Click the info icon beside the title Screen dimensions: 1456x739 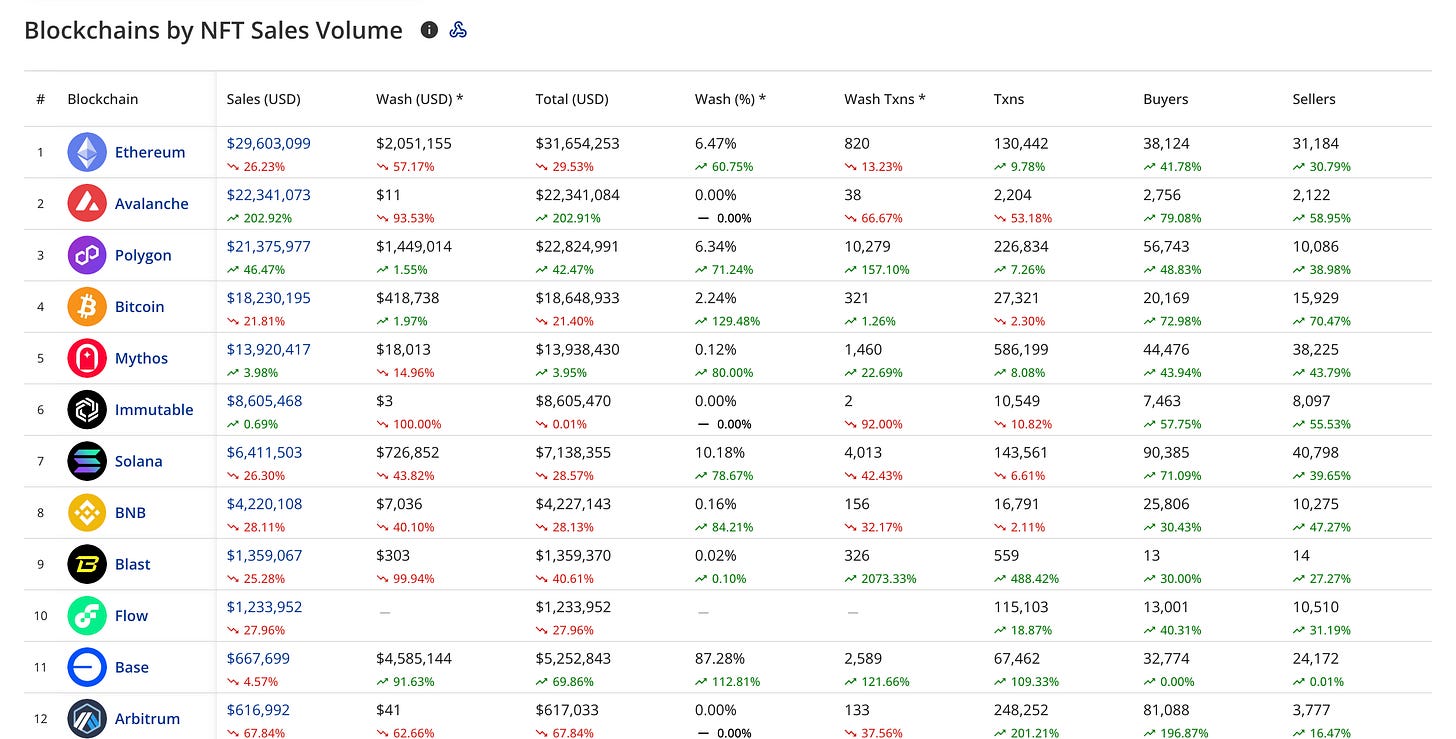tap(429, 30)
